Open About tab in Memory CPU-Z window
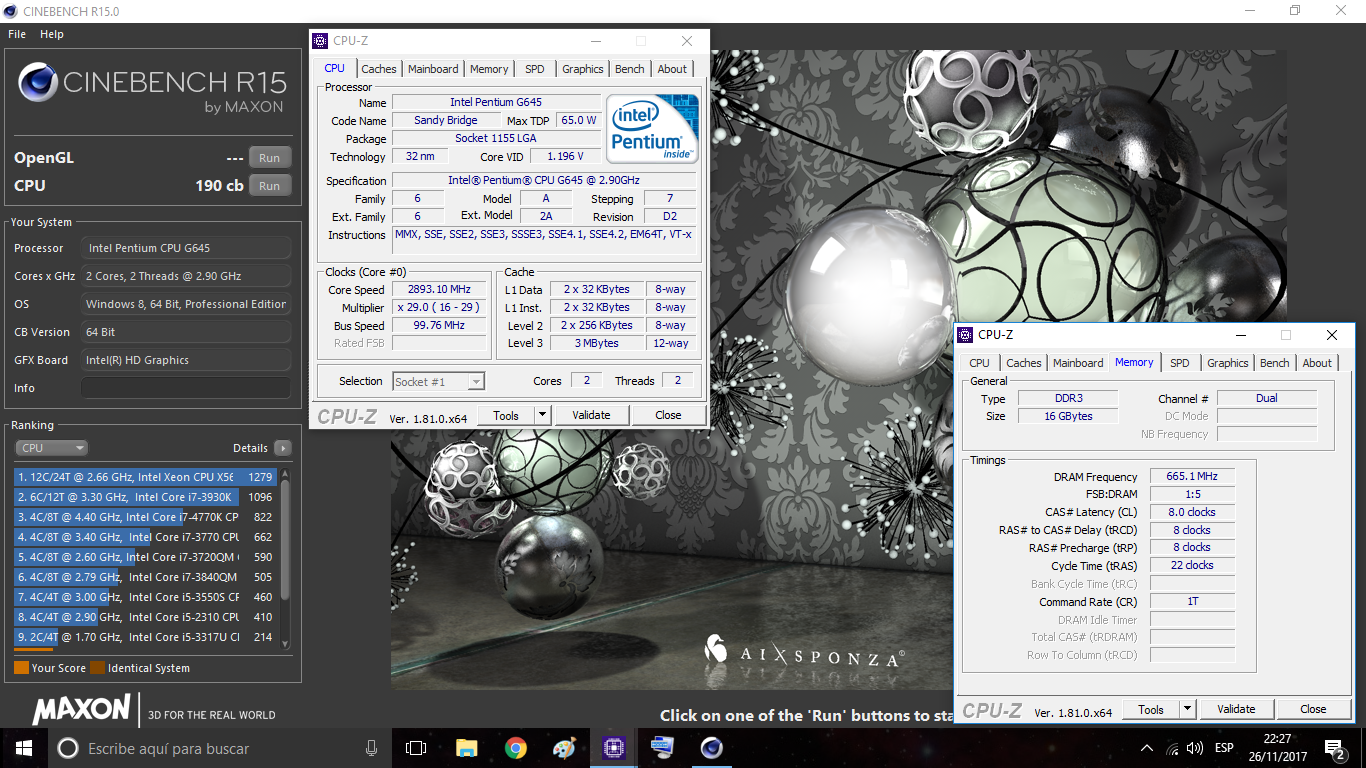 coord(1317,363)
